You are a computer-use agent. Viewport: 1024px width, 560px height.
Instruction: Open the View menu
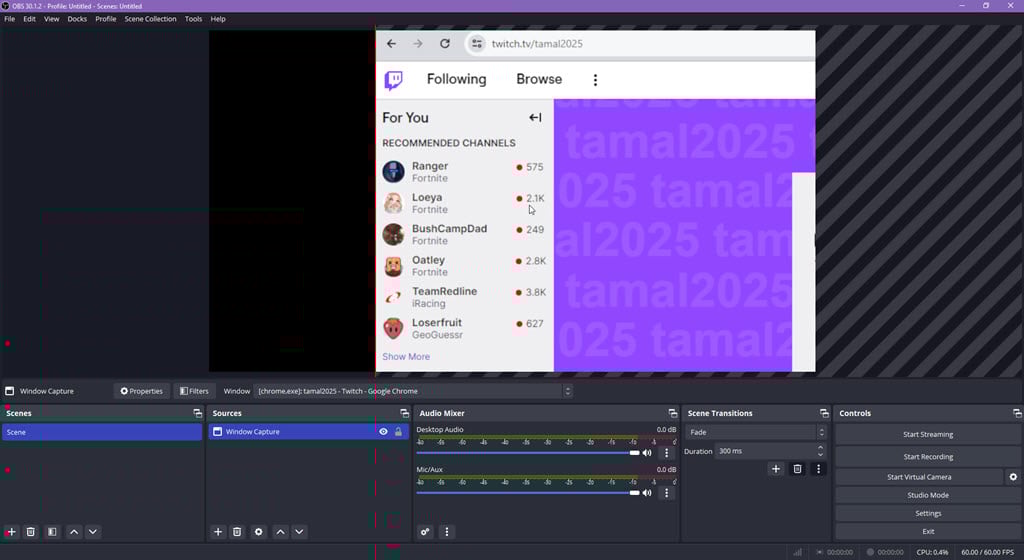coord(52,19)
